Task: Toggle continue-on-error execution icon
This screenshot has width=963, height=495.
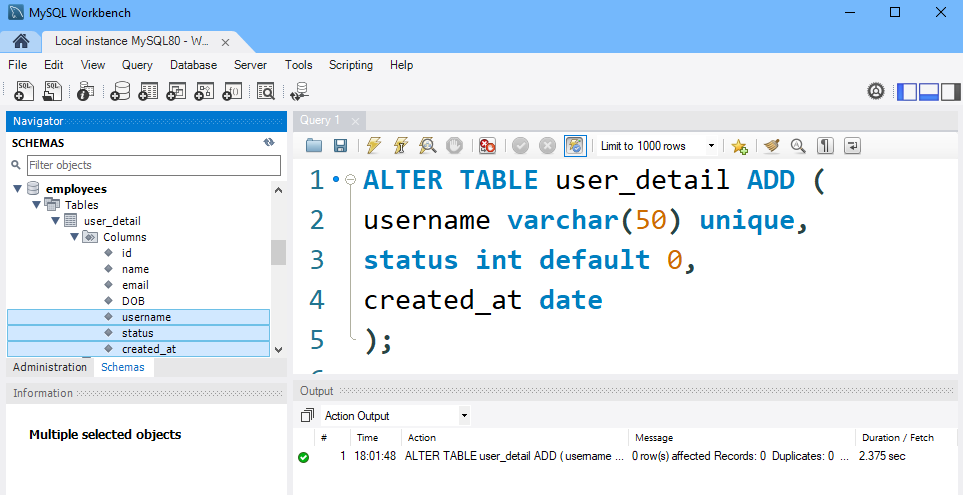Action: pyautogui.click(x=487, y=146)
